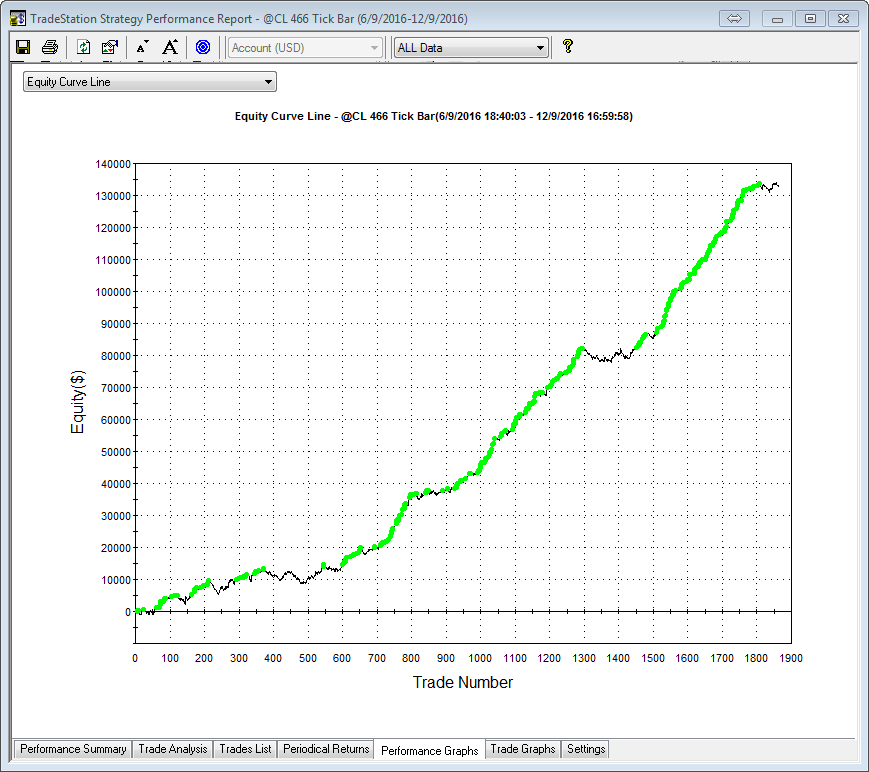Open the Trade Analysis tab
Screen dimensions: 869x772
click(173, 749)
